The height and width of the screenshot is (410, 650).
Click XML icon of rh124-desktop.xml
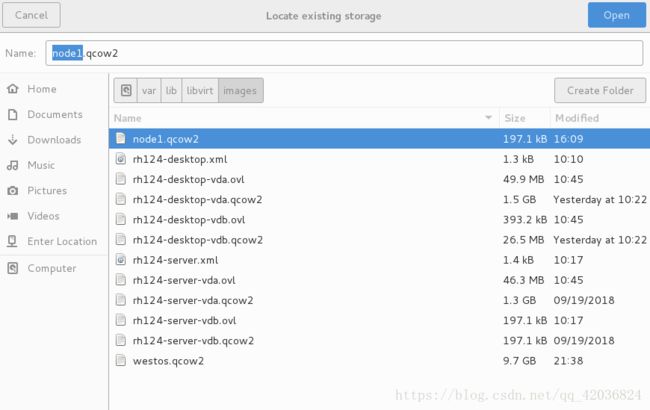pos(121,159)
